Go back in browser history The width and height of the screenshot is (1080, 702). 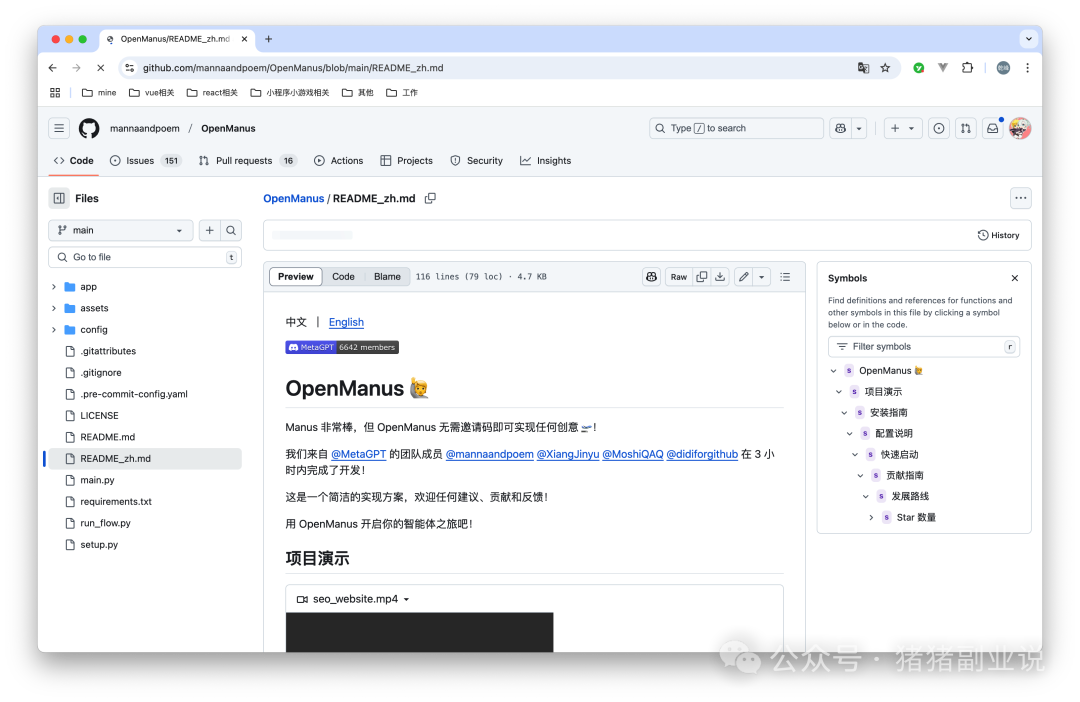[53, 68]
